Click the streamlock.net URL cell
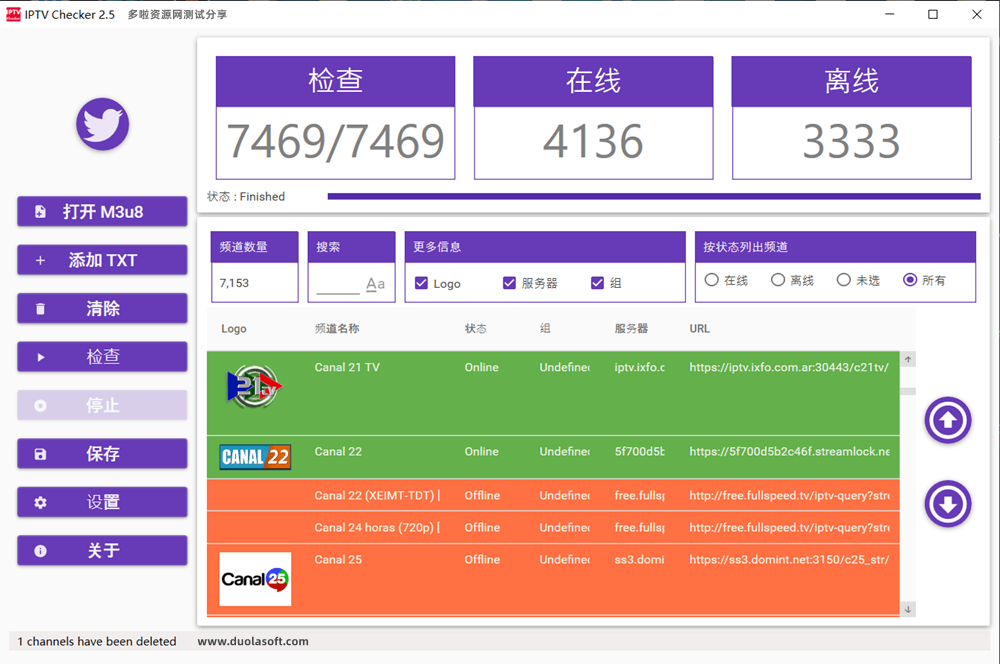Viewport: 1000px width, 664px height. click(789, 452)
